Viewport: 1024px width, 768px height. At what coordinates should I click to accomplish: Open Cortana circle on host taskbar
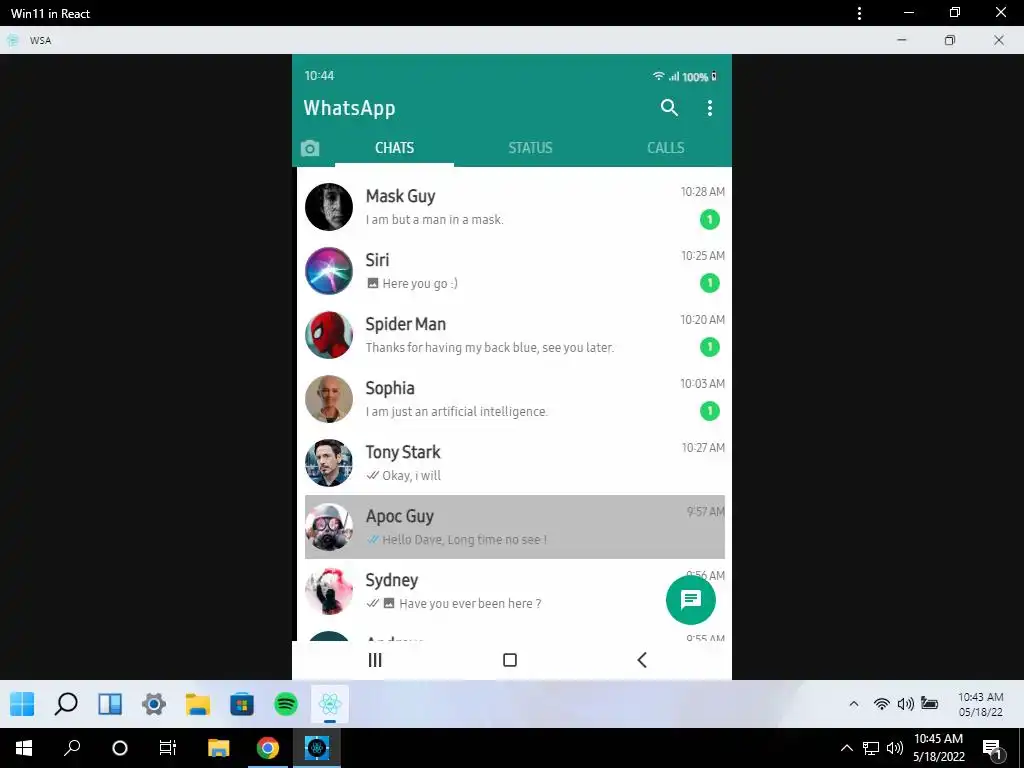[x=120, y=748]
